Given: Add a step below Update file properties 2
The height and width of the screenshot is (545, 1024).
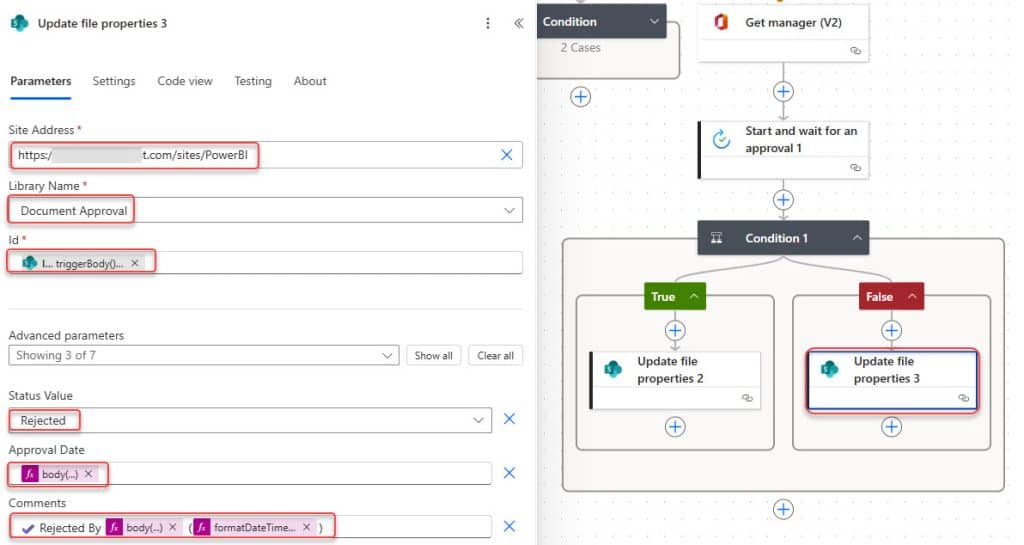Looking at the screenshot, I should pos(675,427).
